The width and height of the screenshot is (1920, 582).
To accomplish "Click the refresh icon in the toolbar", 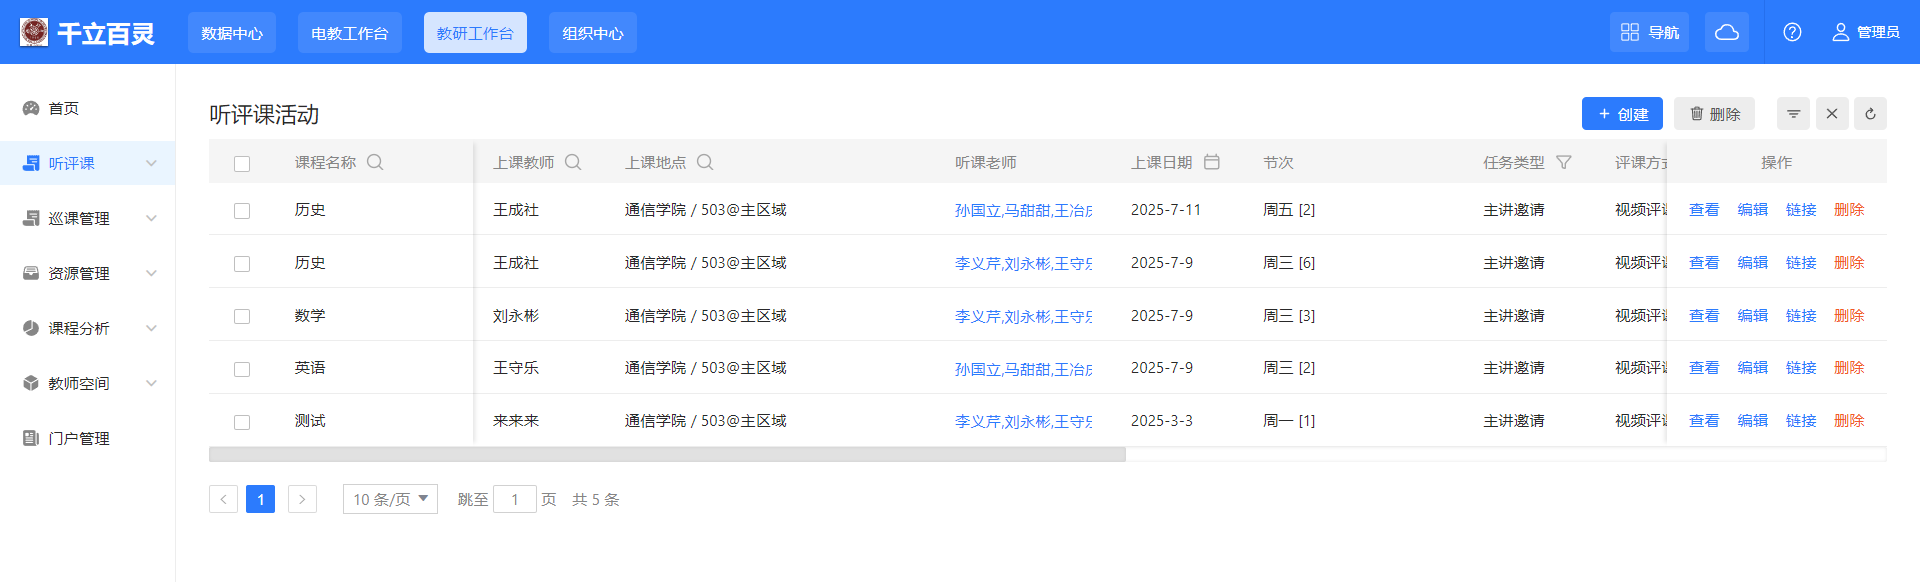I will tap(1870, 114).
